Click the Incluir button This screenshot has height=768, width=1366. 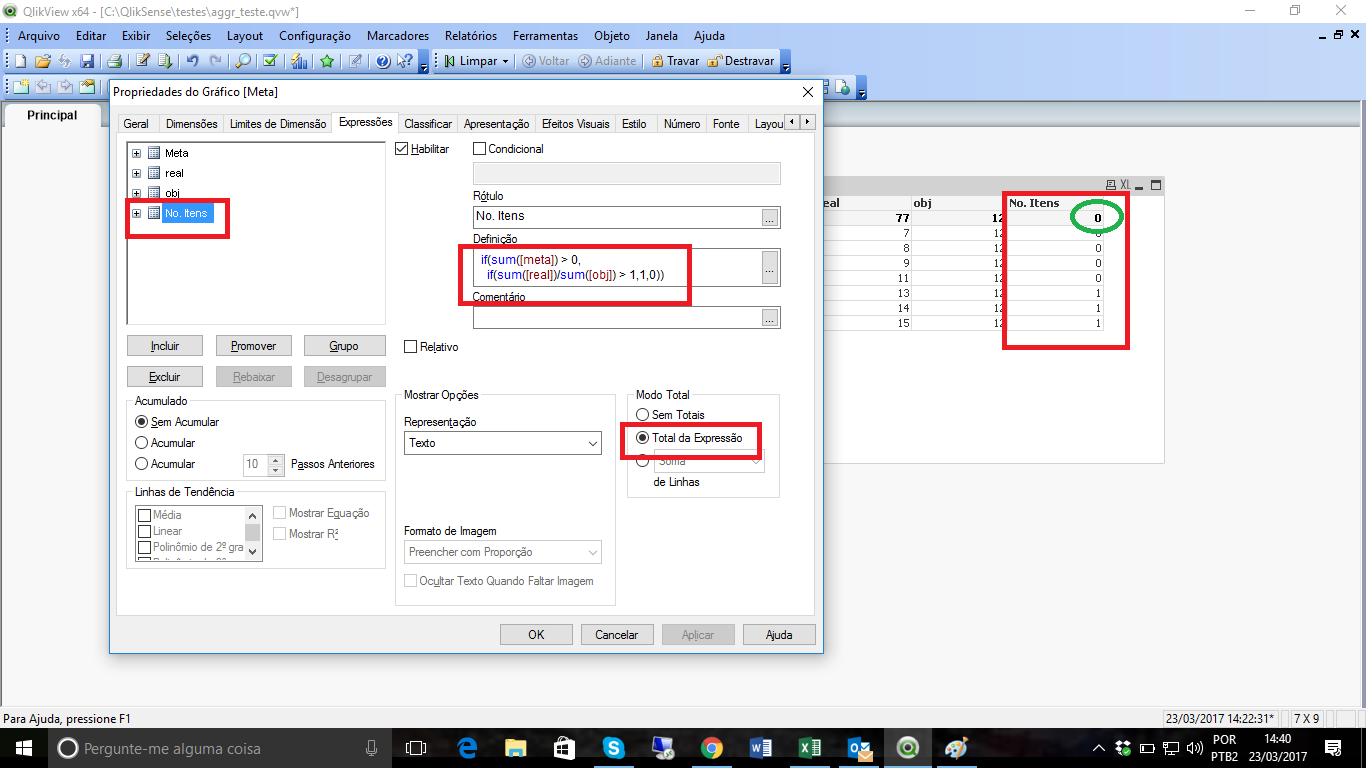(x=165, y=346)
